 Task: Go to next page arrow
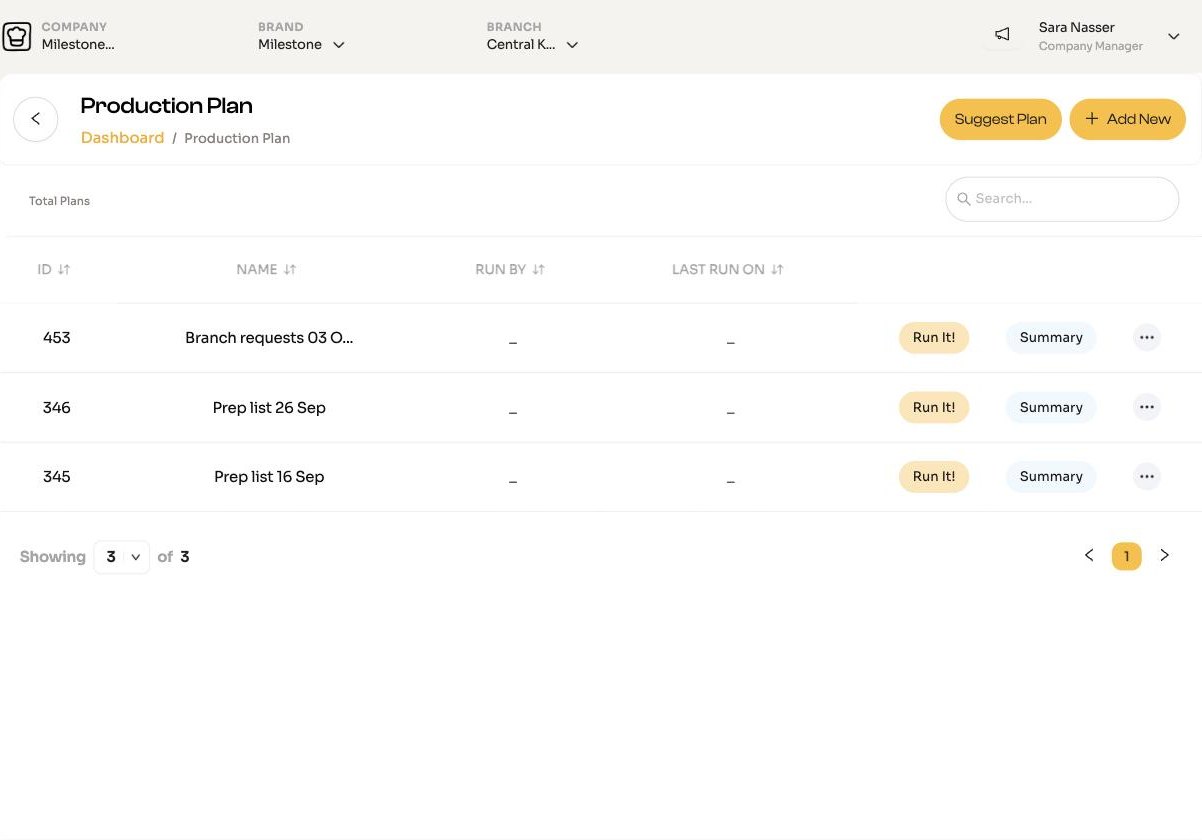(1164, 555)
